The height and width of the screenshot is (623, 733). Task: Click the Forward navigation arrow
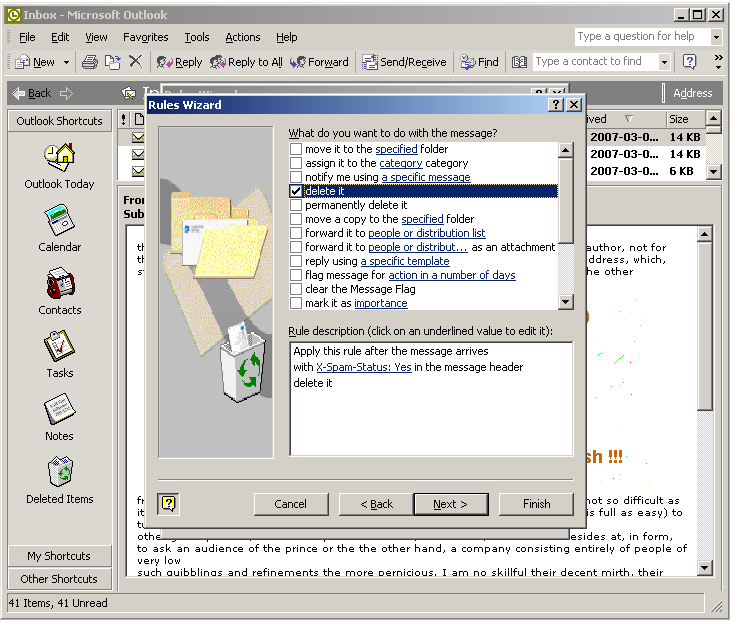[66, 93]
